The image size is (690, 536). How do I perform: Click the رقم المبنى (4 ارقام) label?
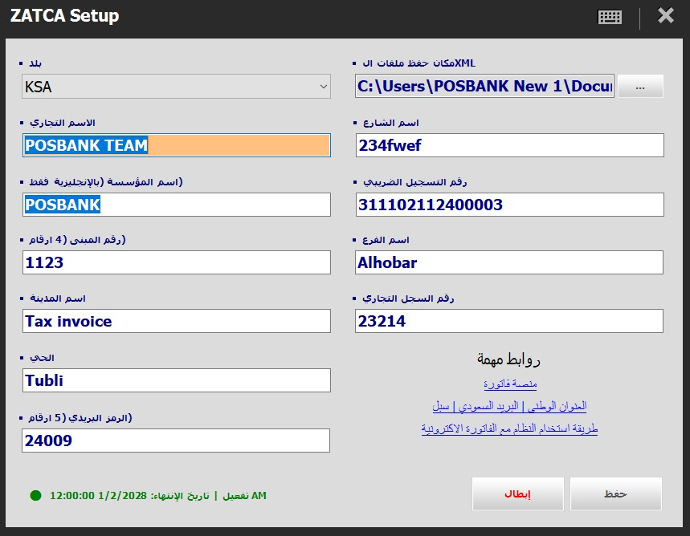pyautogui.click(x=77, y=240)
